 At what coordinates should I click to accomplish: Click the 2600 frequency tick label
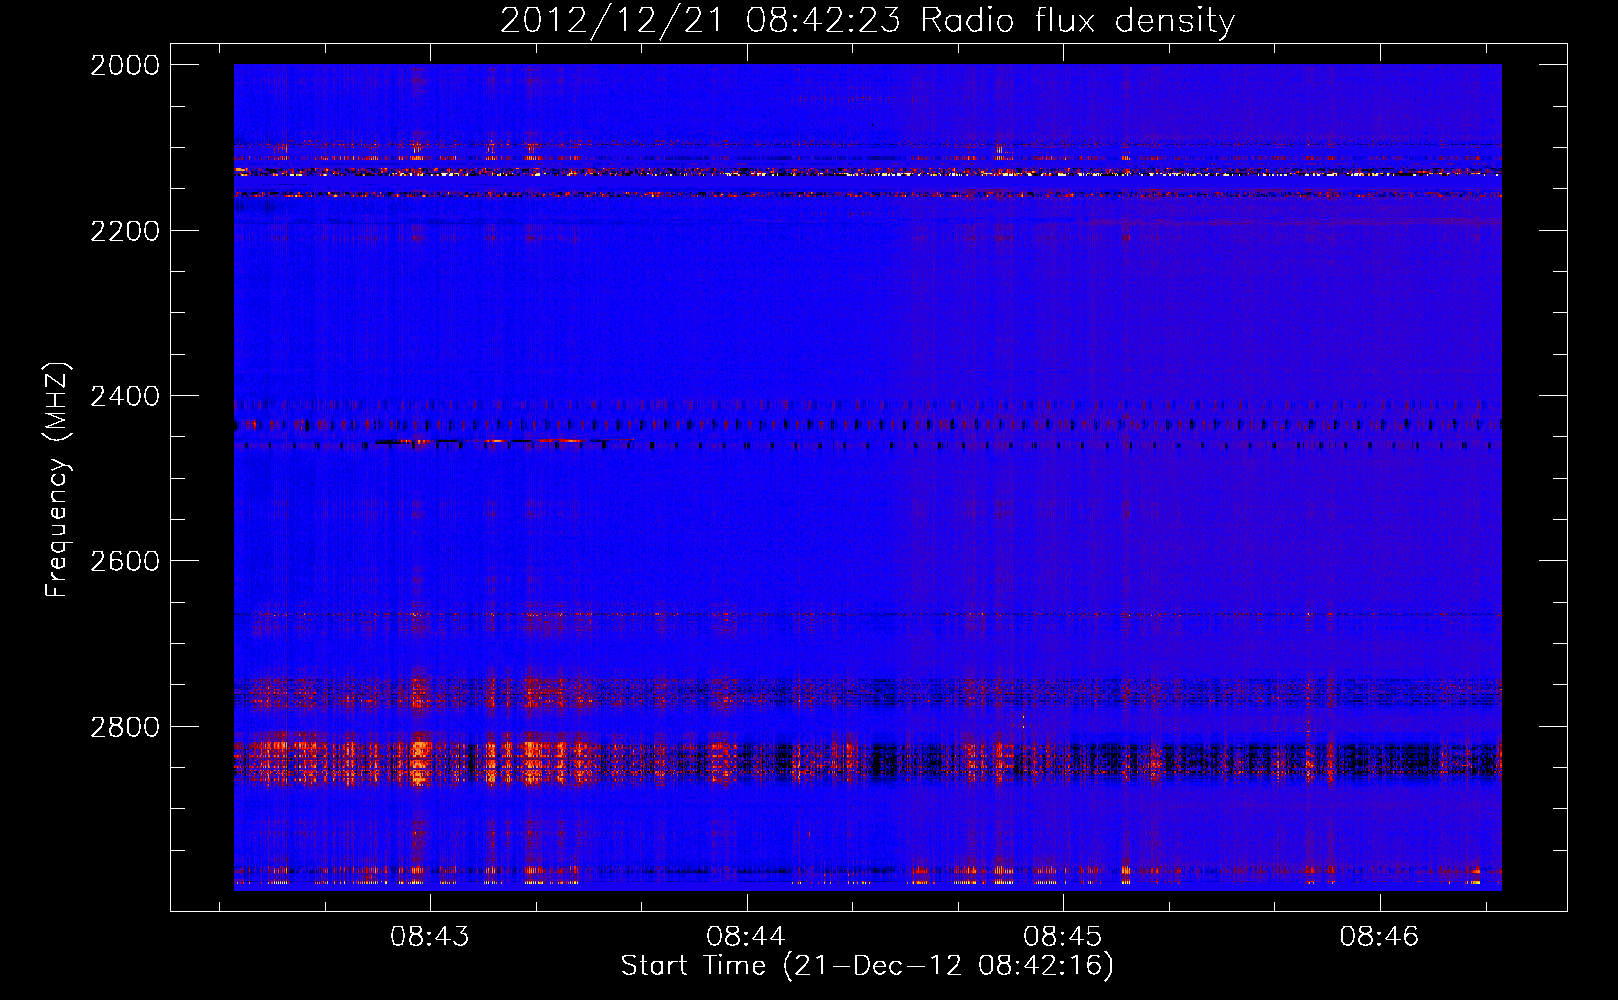125,561
